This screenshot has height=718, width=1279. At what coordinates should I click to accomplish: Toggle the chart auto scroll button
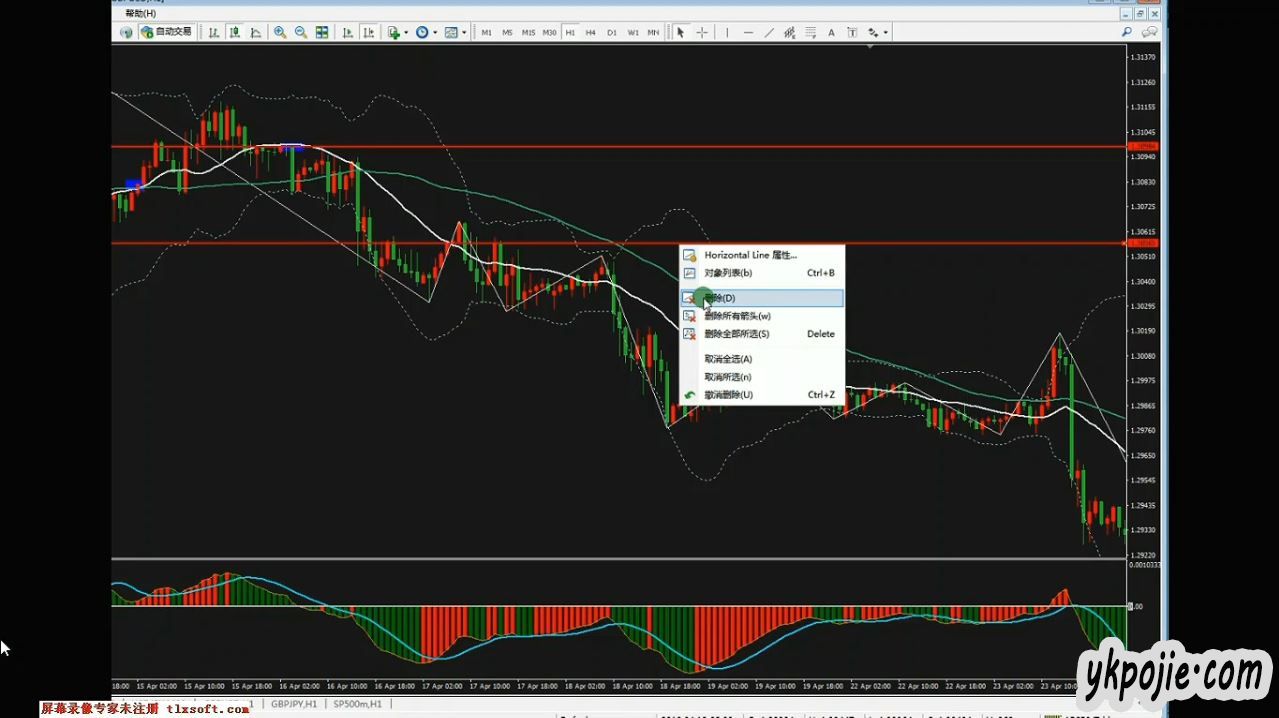[348, 32]
